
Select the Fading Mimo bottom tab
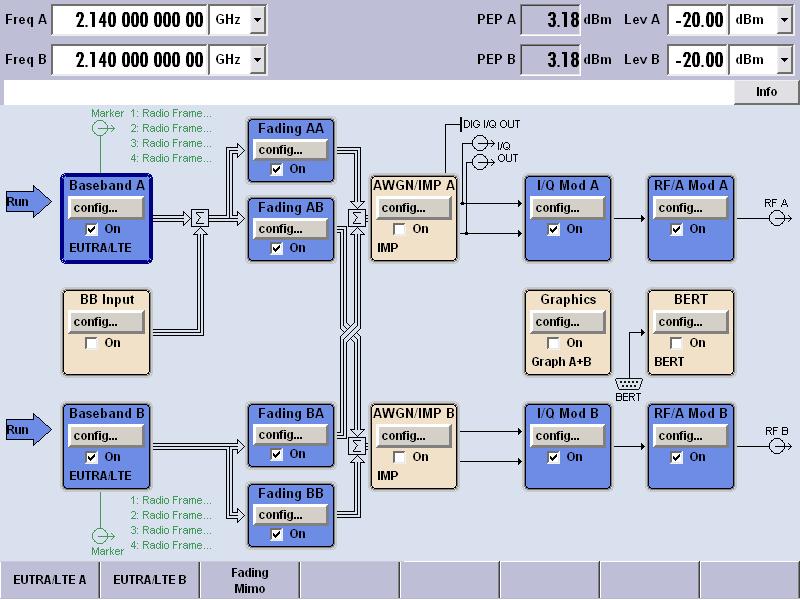tap(249, 580)
